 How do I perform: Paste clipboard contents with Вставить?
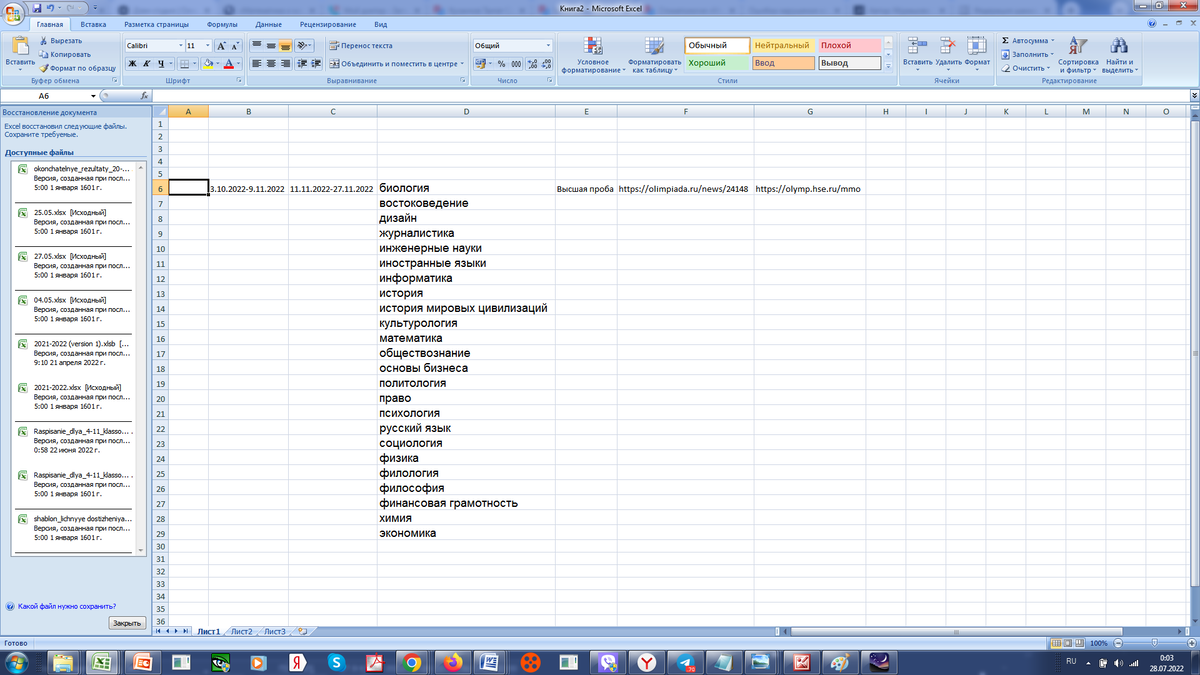[19, 52]
